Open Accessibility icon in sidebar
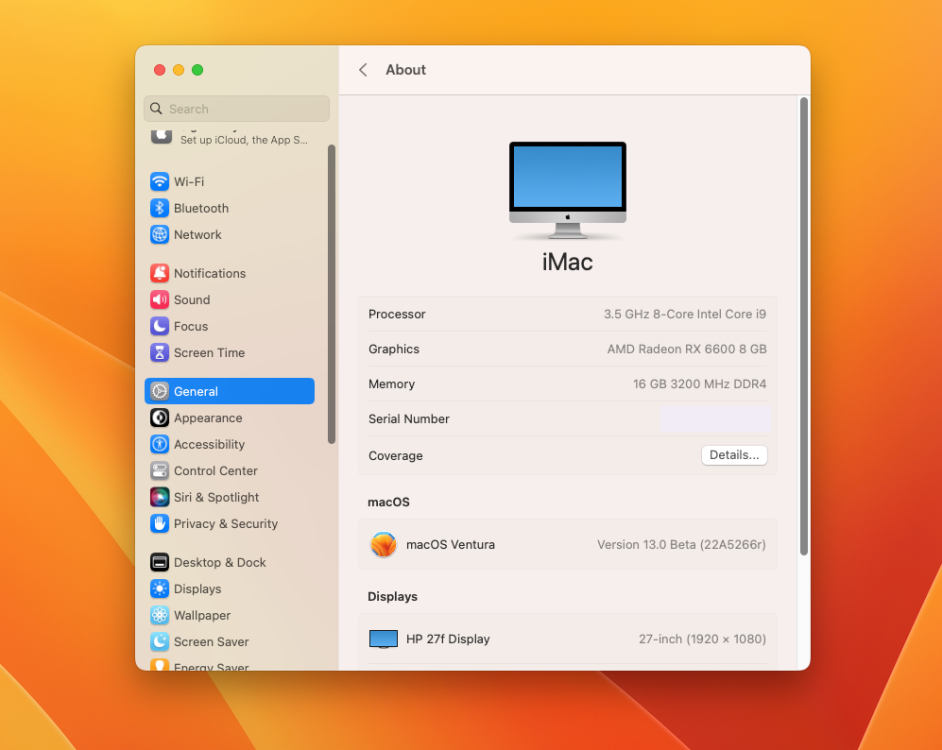 point(159,444)
